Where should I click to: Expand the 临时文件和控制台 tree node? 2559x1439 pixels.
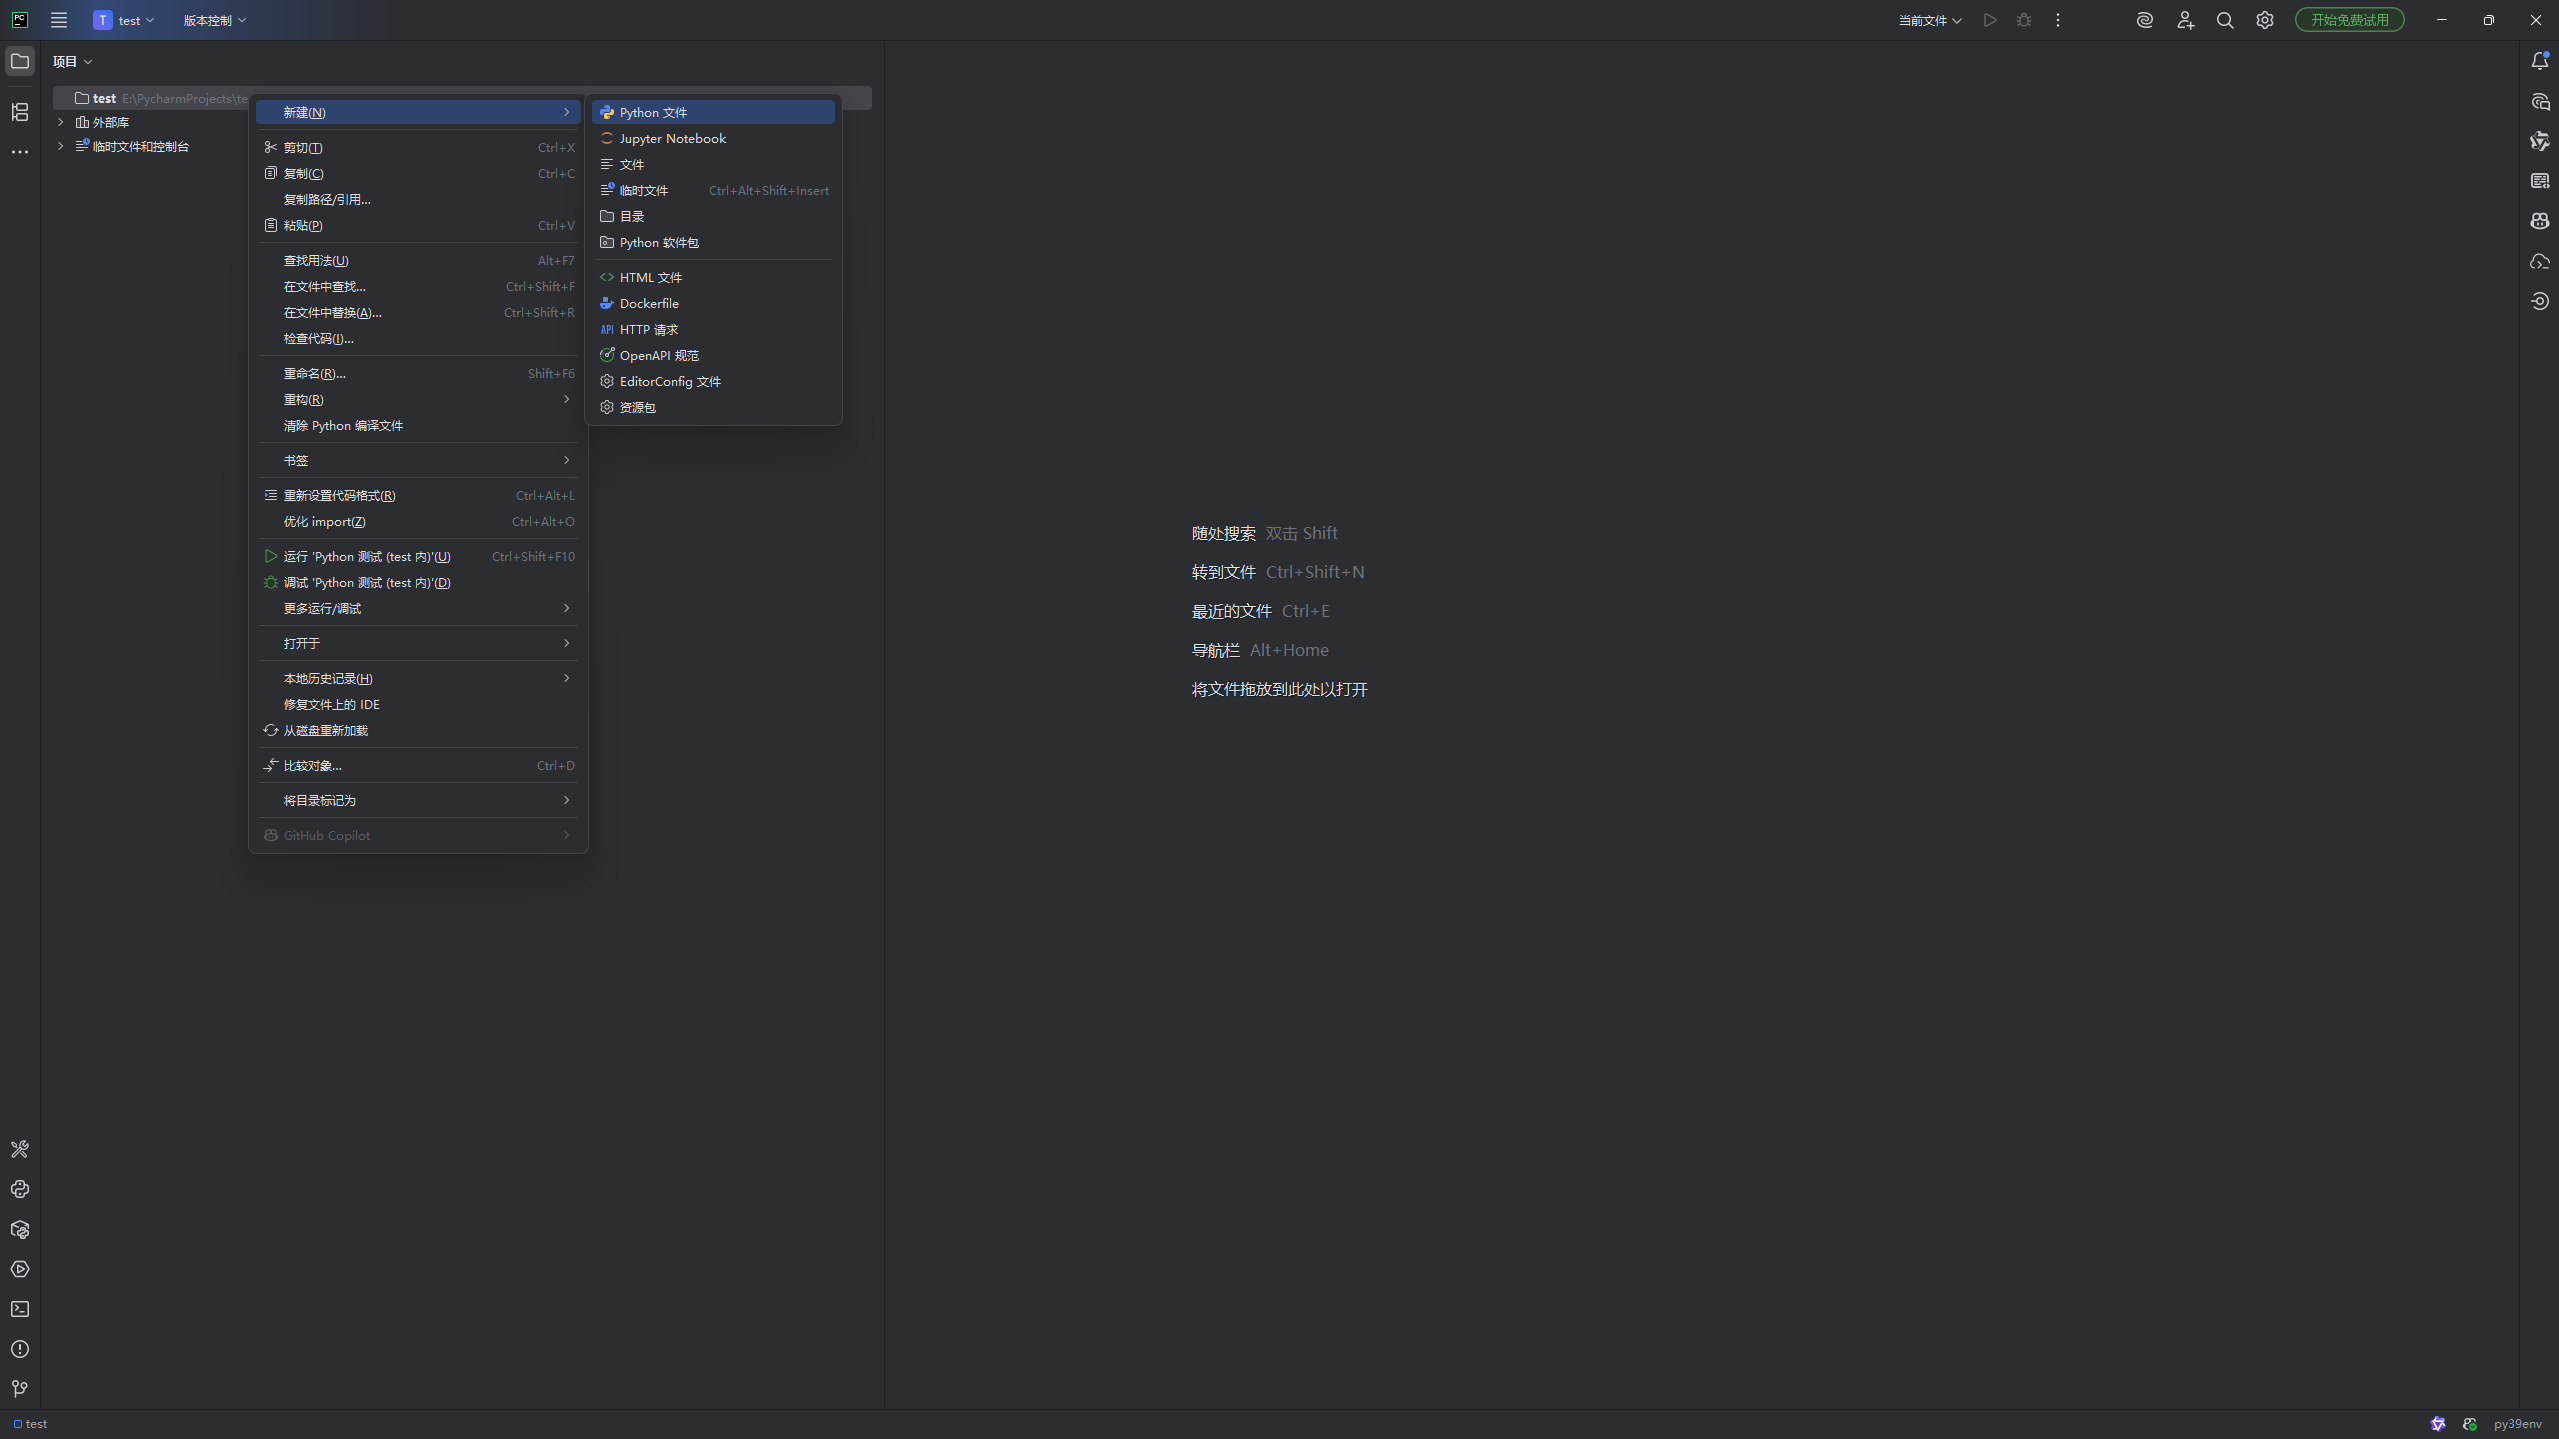point(61,146)
